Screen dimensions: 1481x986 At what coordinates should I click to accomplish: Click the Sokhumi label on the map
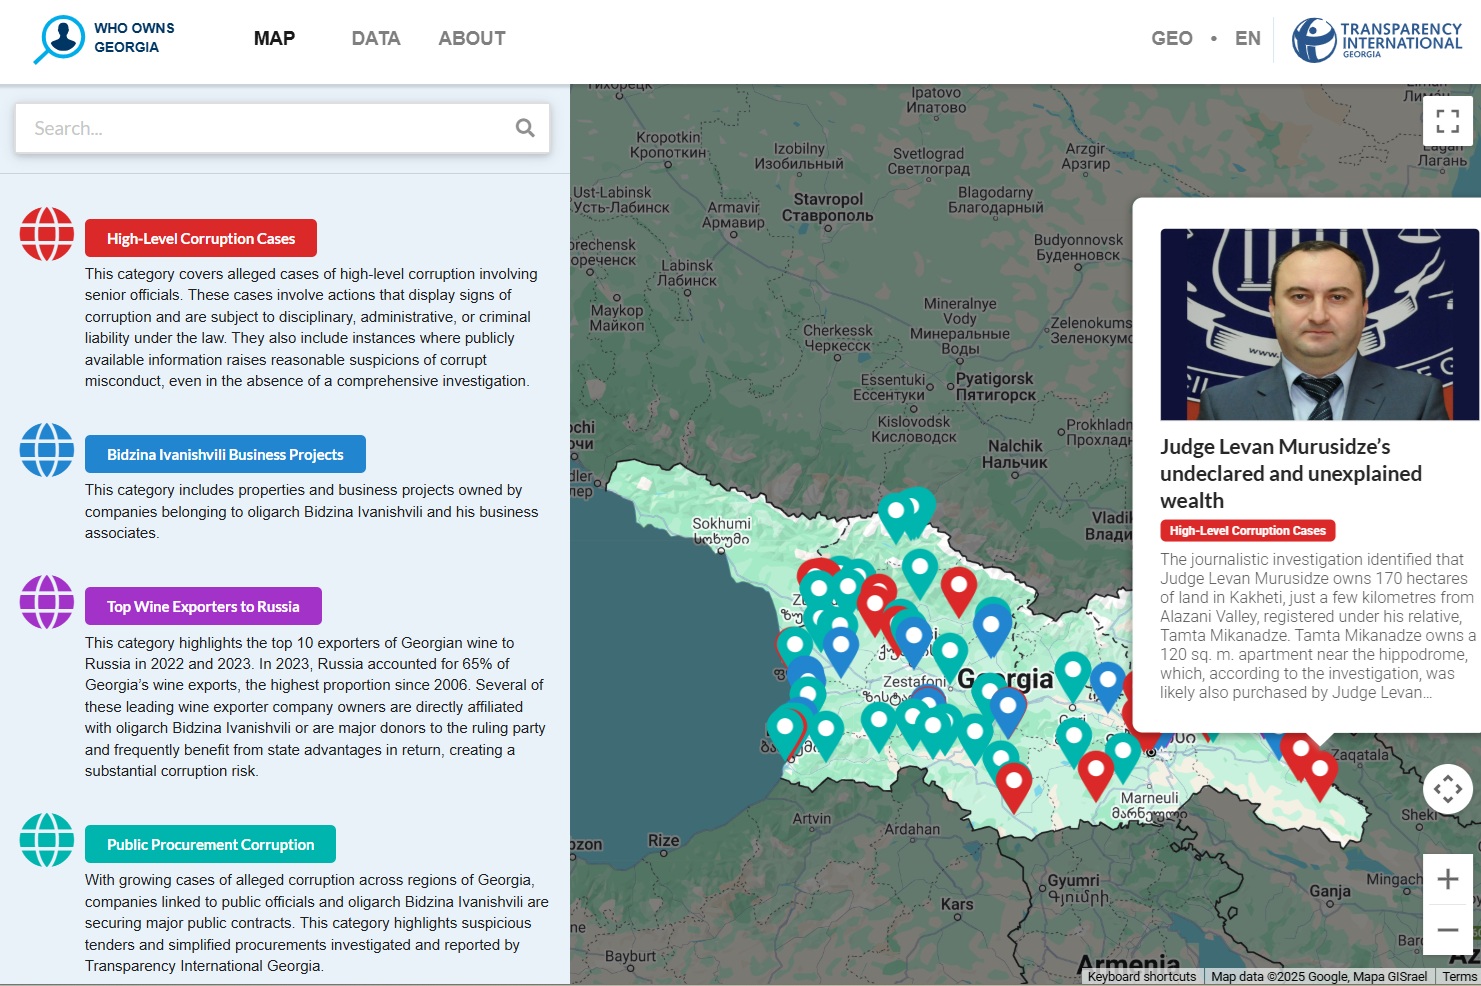click(721, 531)
